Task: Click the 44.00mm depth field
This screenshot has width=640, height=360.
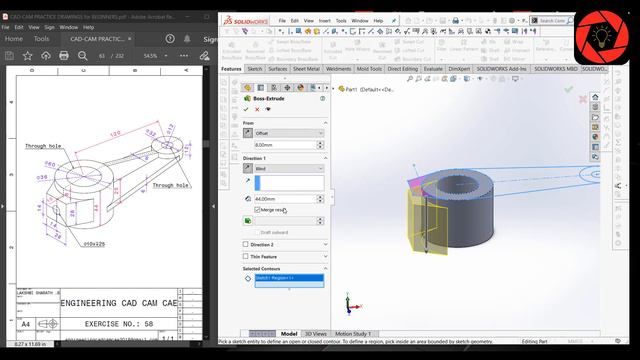Action: (284, 199)
